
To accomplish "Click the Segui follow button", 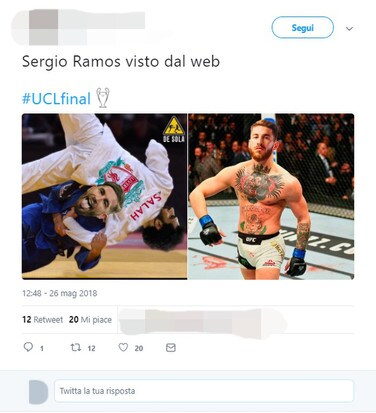I will [x=302, y=28].
